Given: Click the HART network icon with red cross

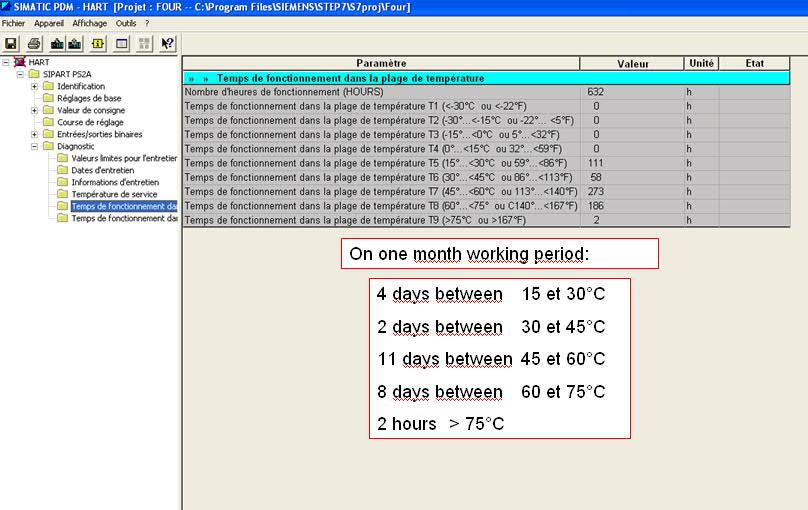Looking at the screenshot, I should coord(20,62).
